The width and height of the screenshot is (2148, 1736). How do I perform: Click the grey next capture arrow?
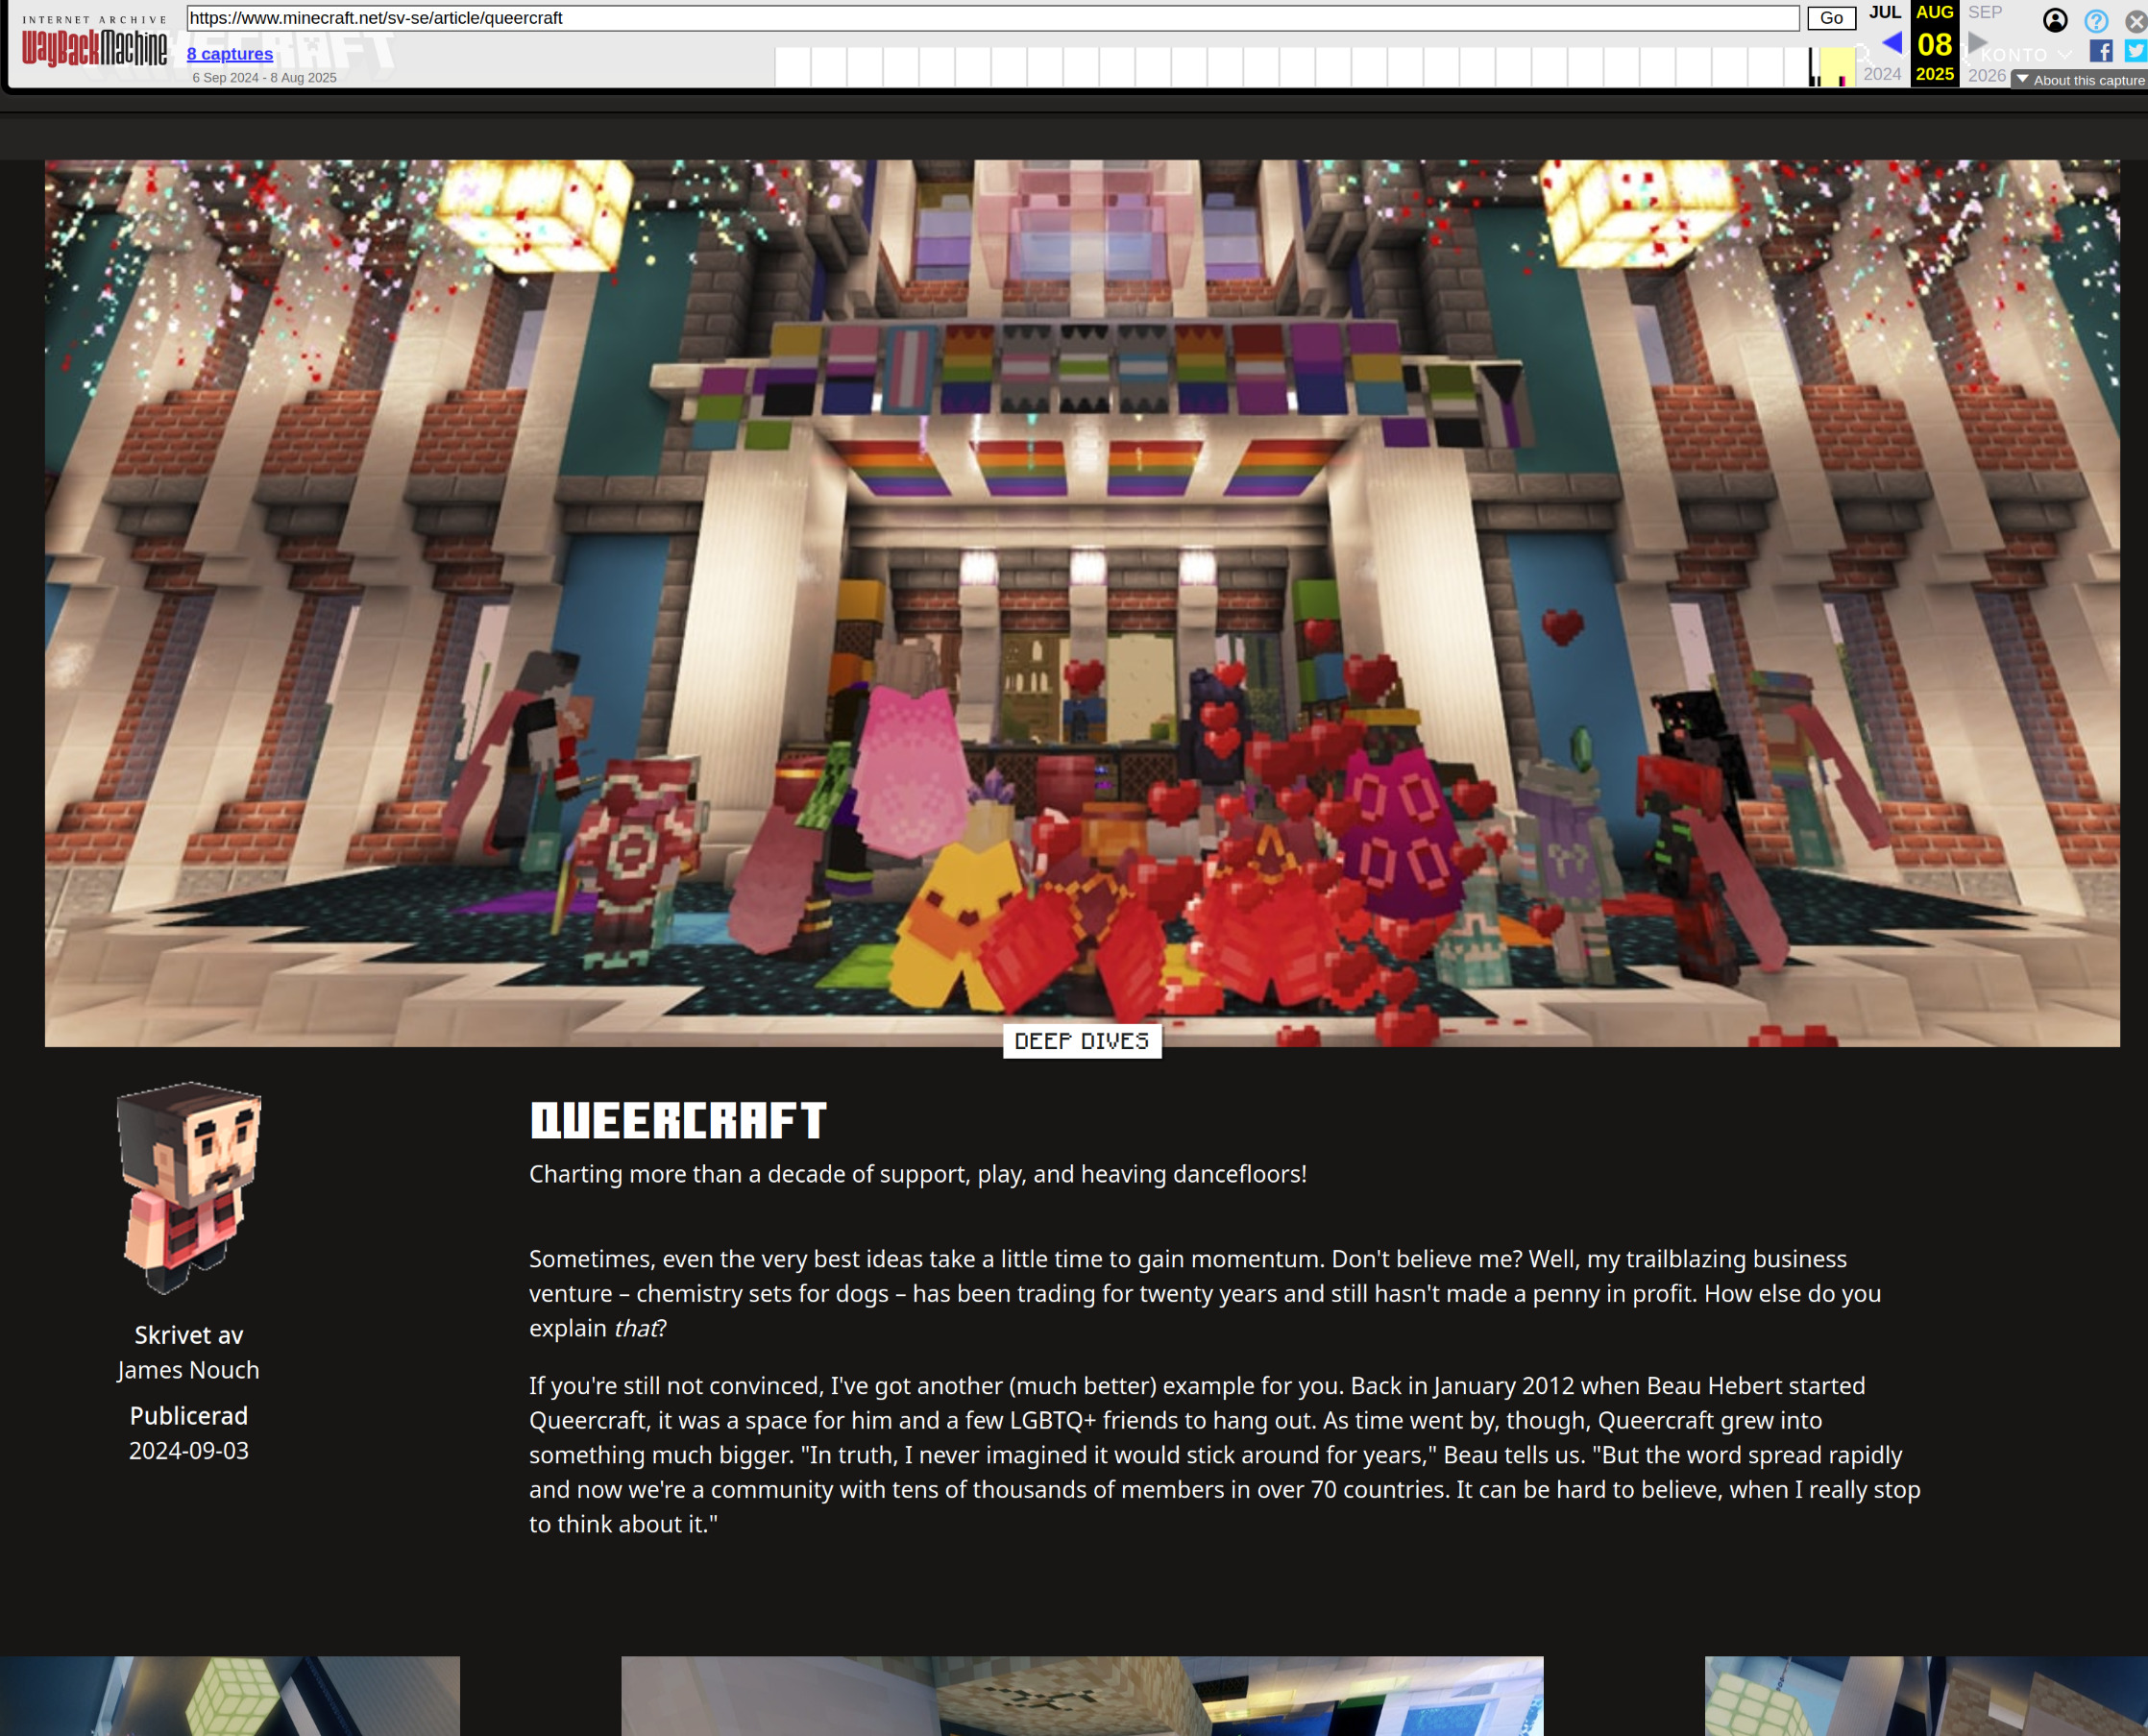[1977, 43]
